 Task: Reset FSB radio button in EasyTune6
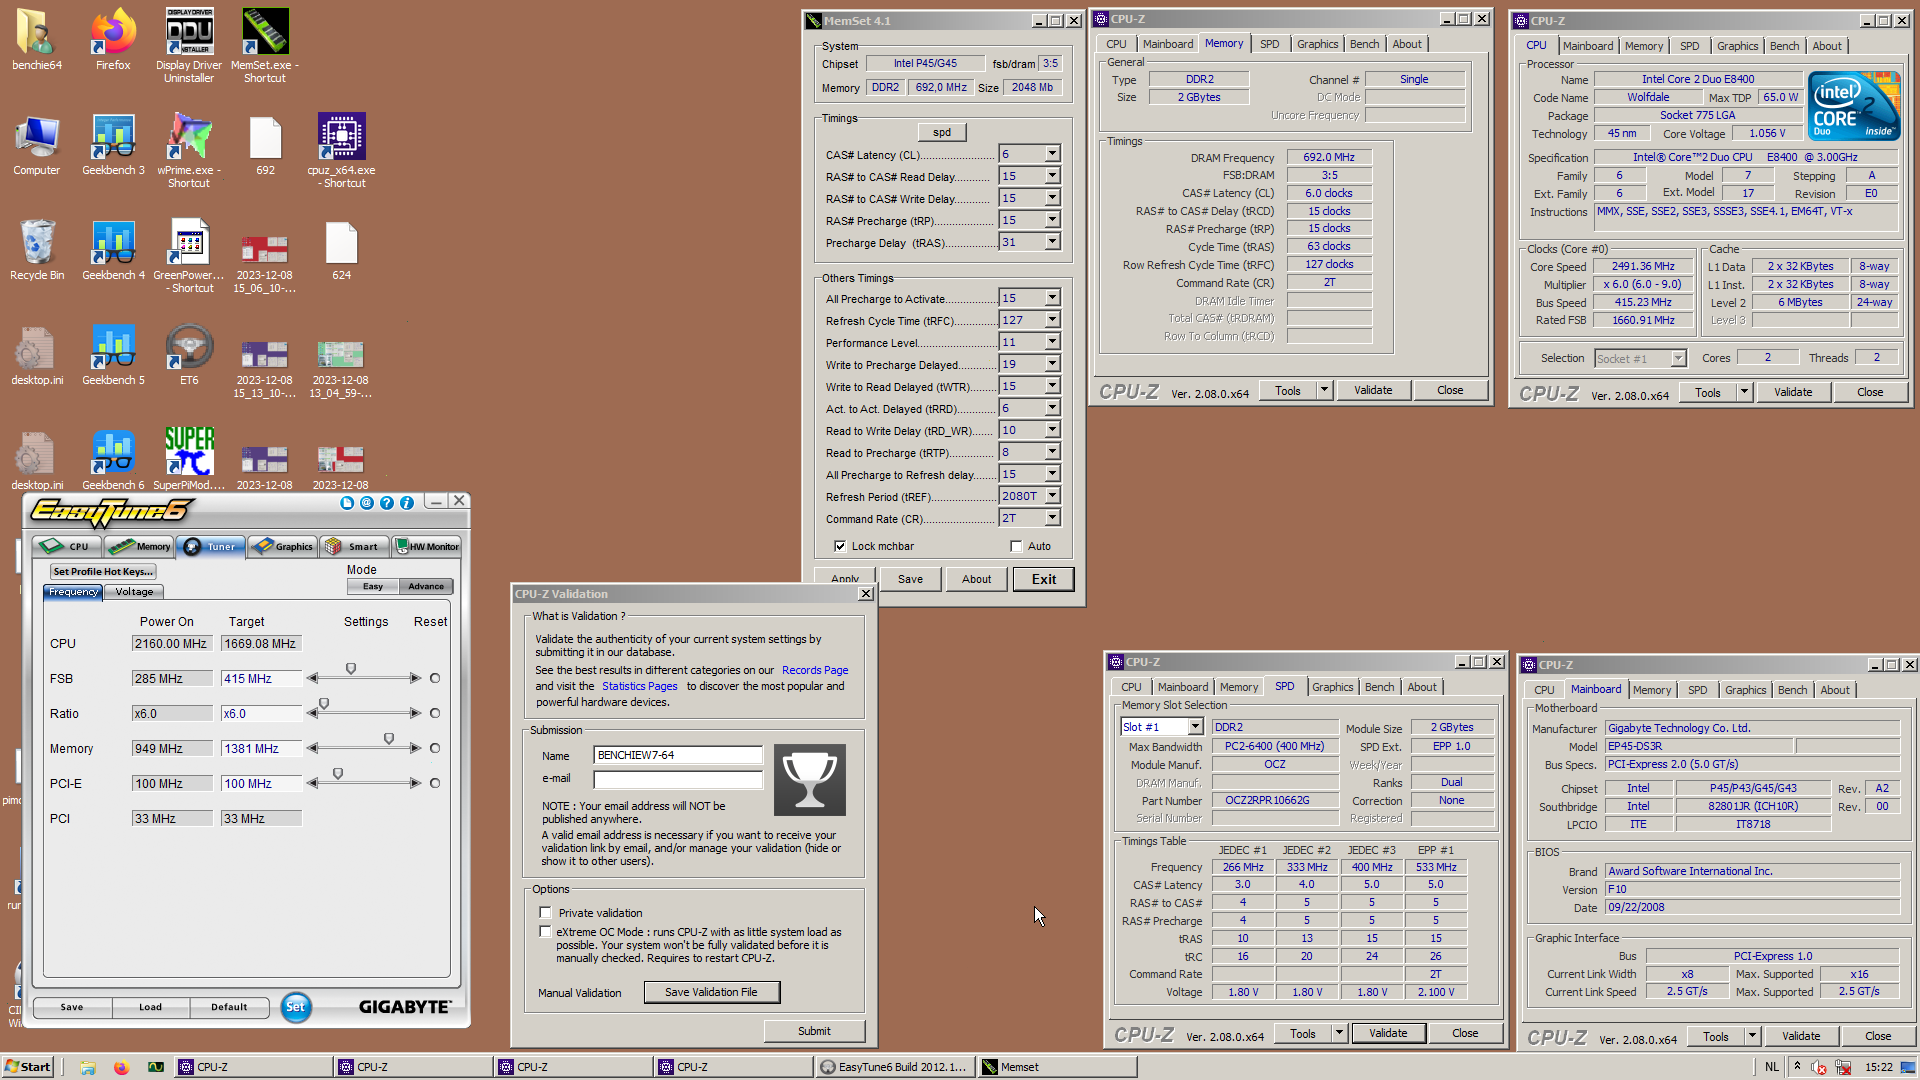pos(435,678)
